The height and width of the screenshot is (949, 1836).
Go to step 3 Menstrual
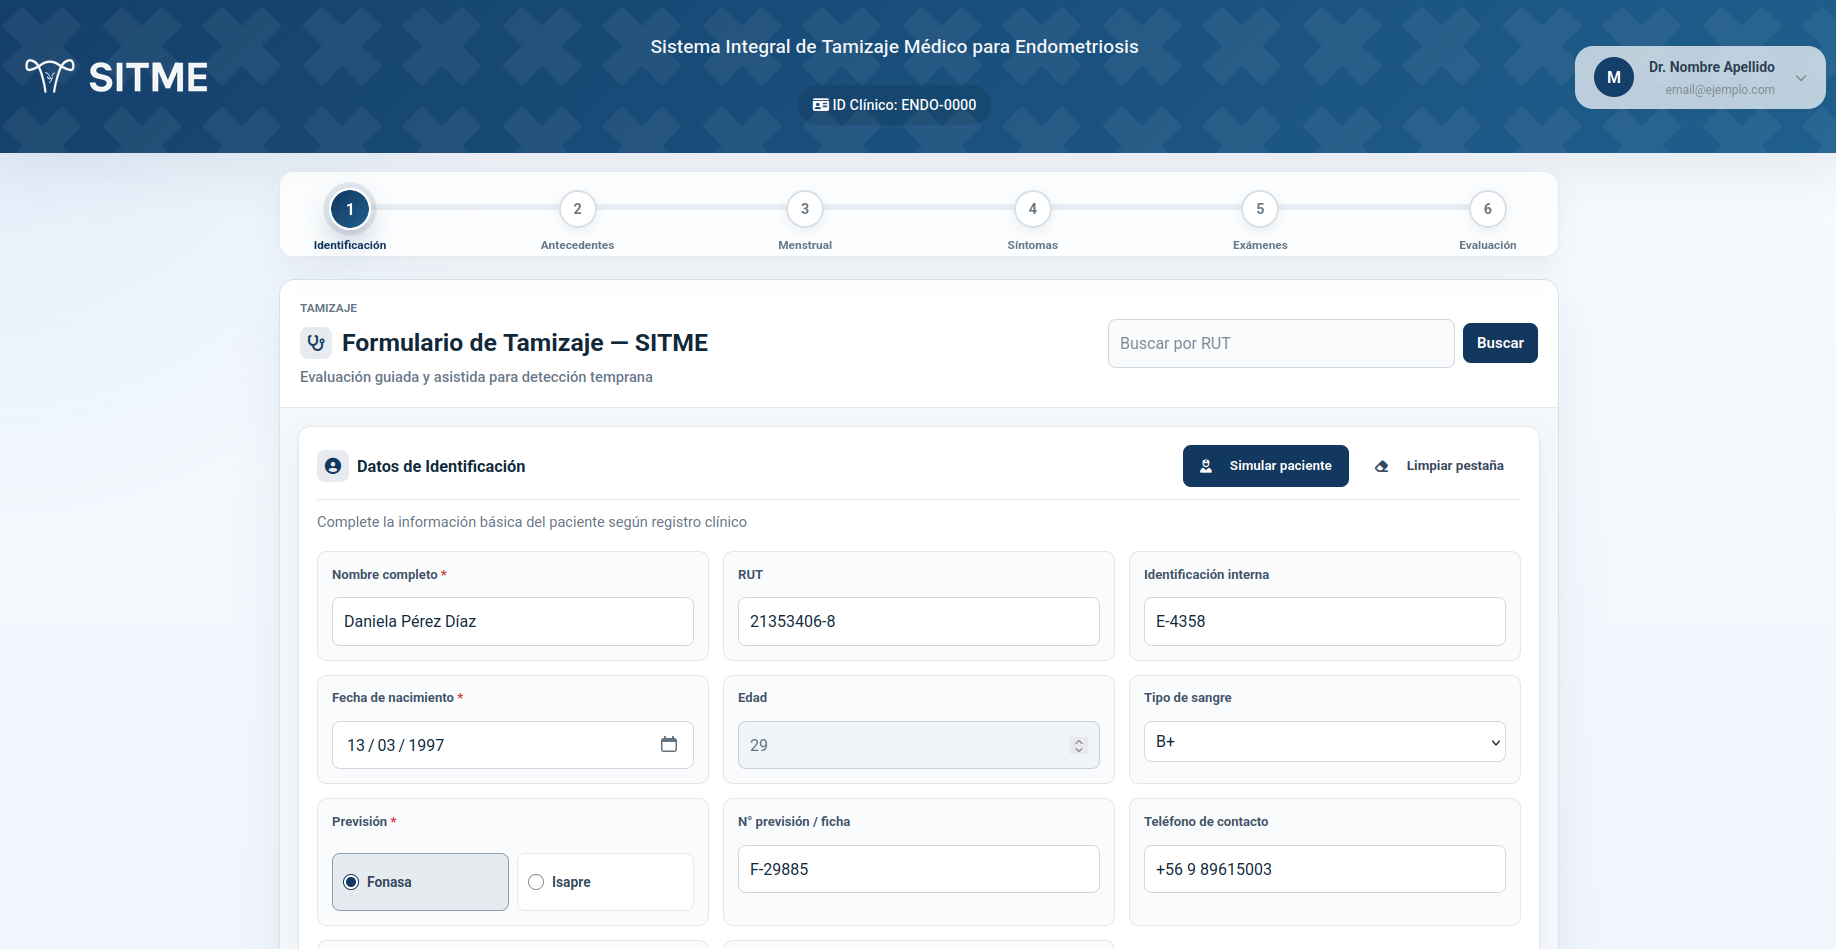click(x=805, y=209)
